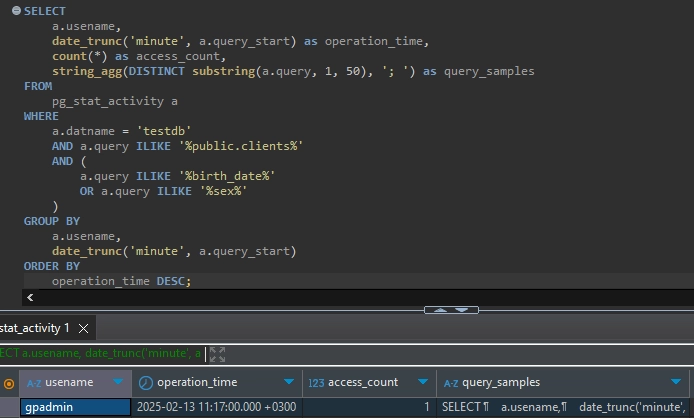Sort by the operation_time column header
The image size is (694, 418).
click(197, 382)
